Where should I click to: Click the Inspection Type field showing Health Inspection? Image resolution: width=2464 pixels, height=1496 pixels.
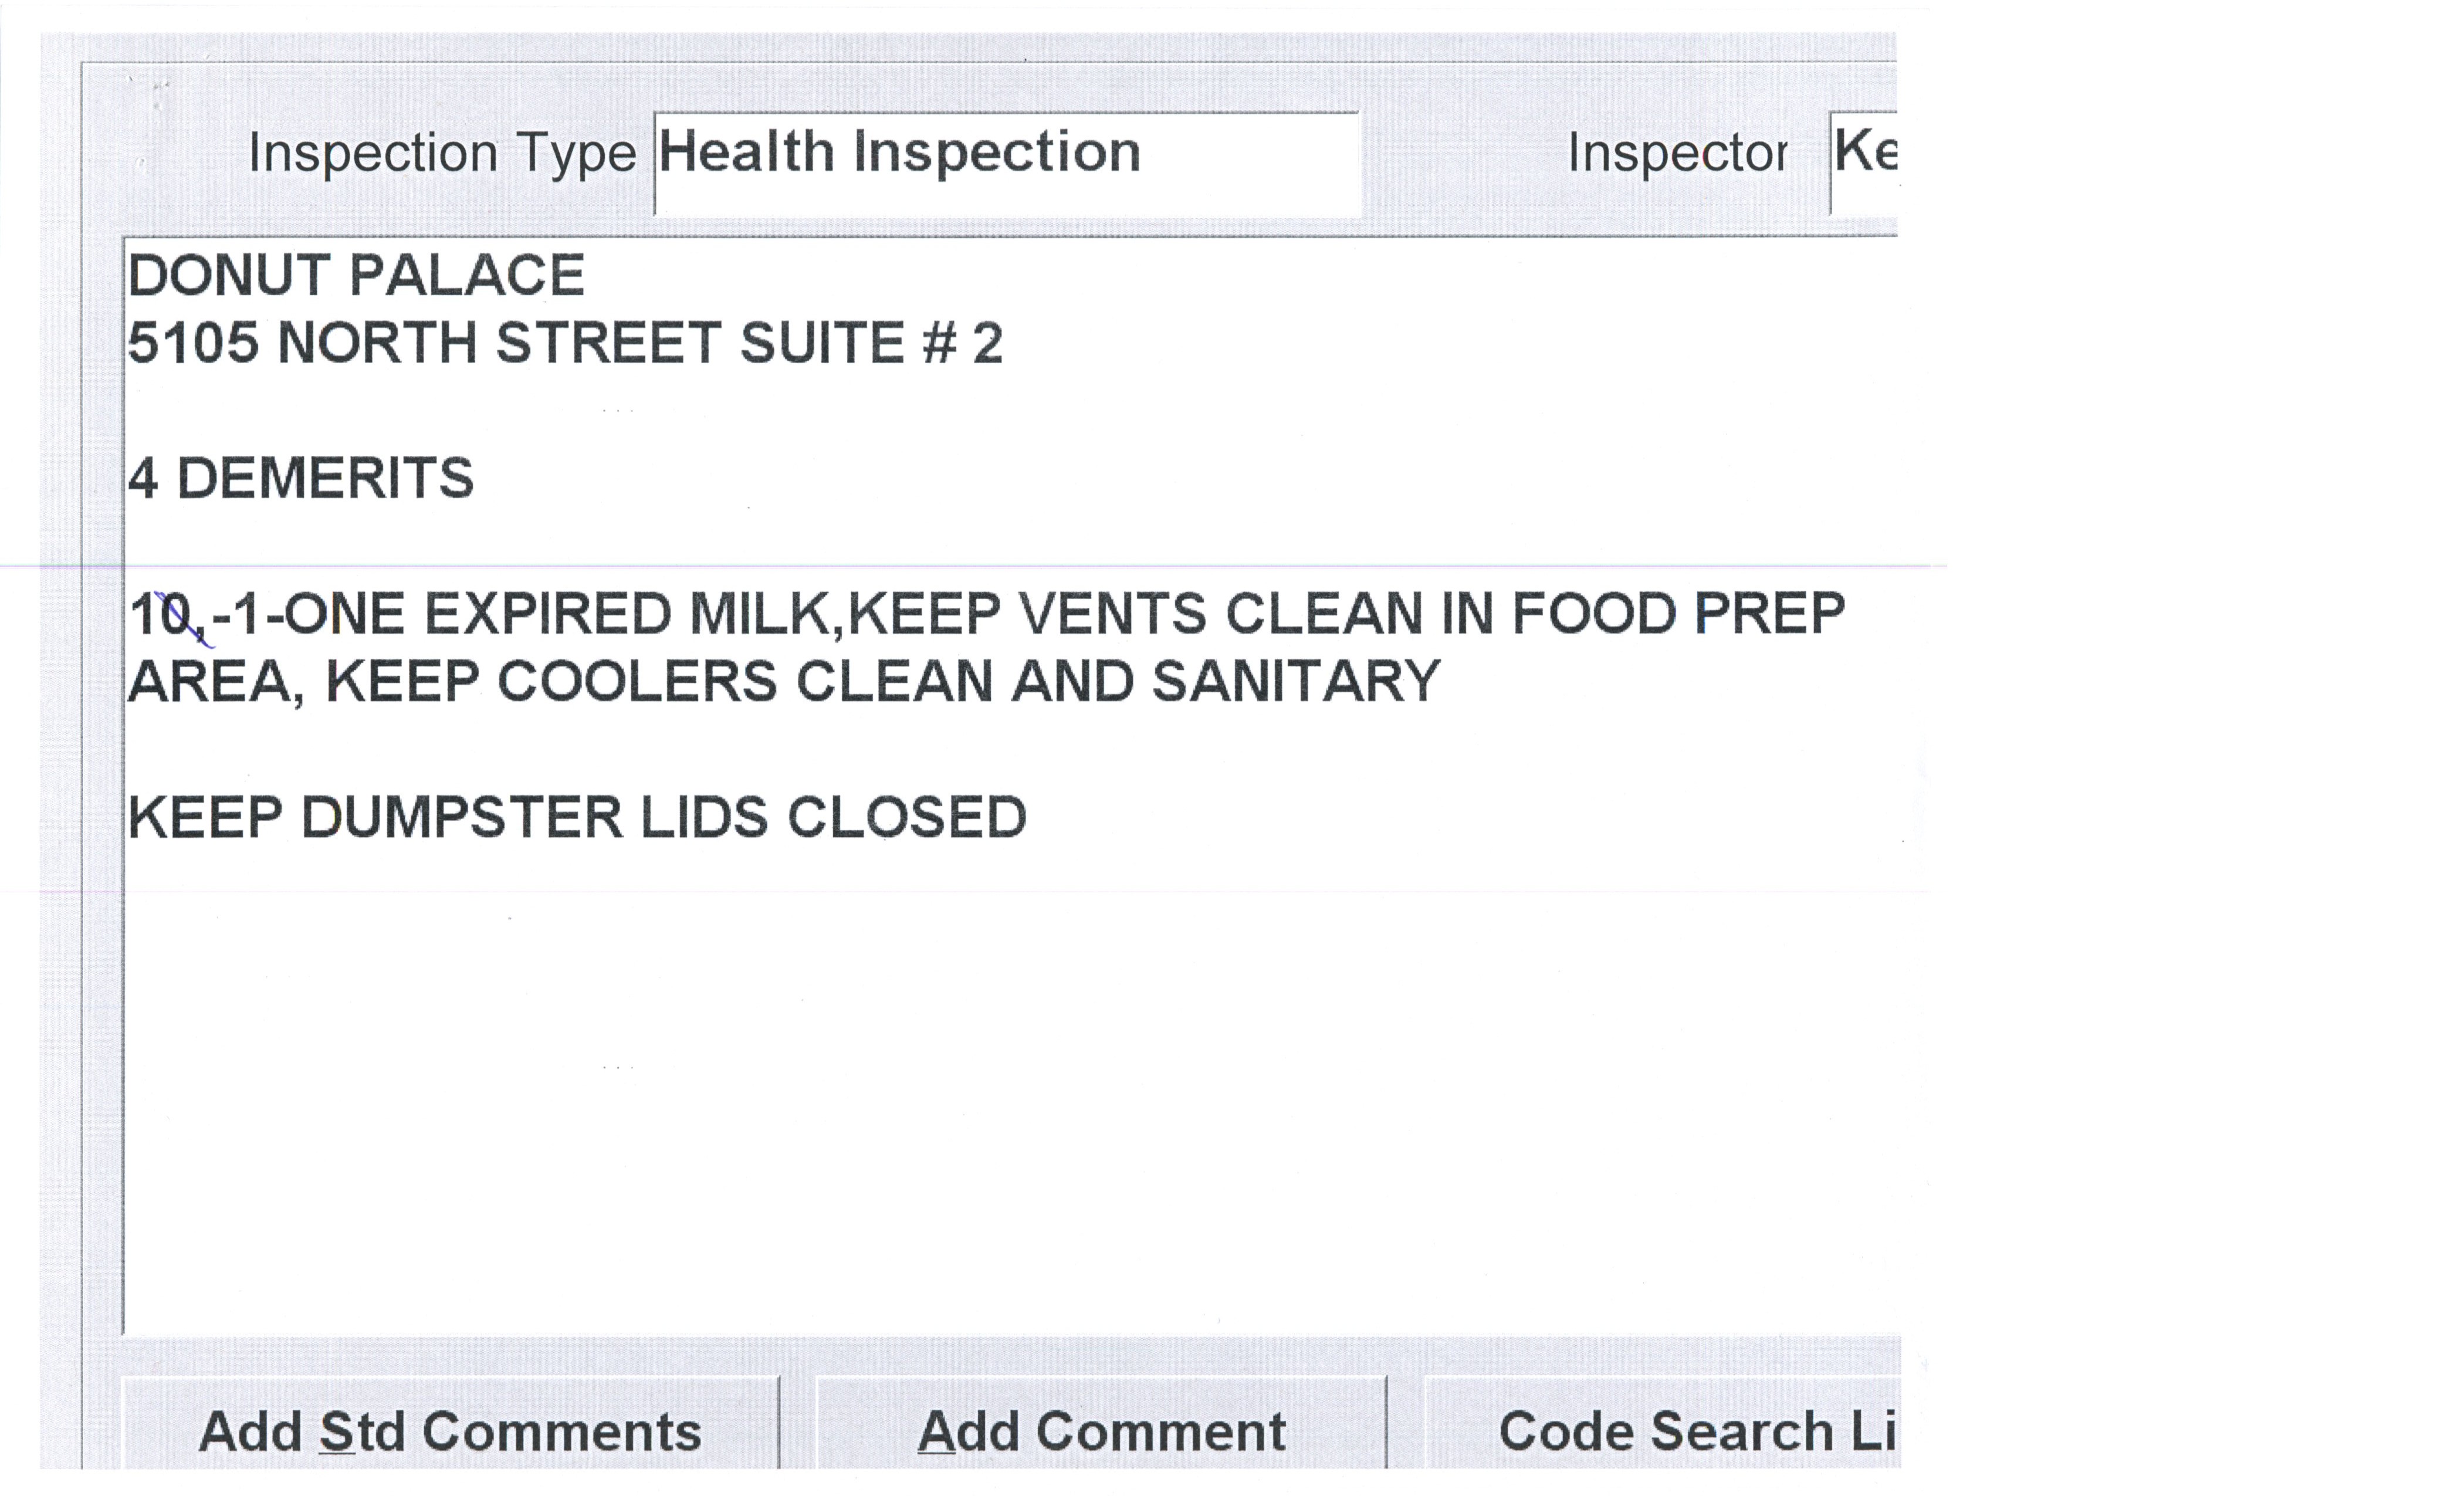pyautogui.click(x=1005, y=162)
